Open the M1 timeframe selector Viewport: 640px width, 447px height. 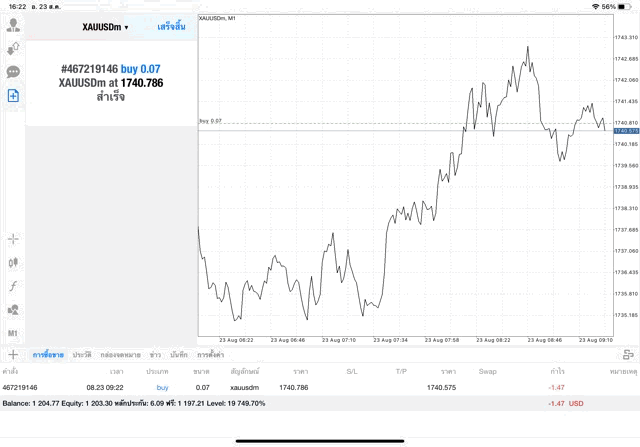(x=13, y=333)
